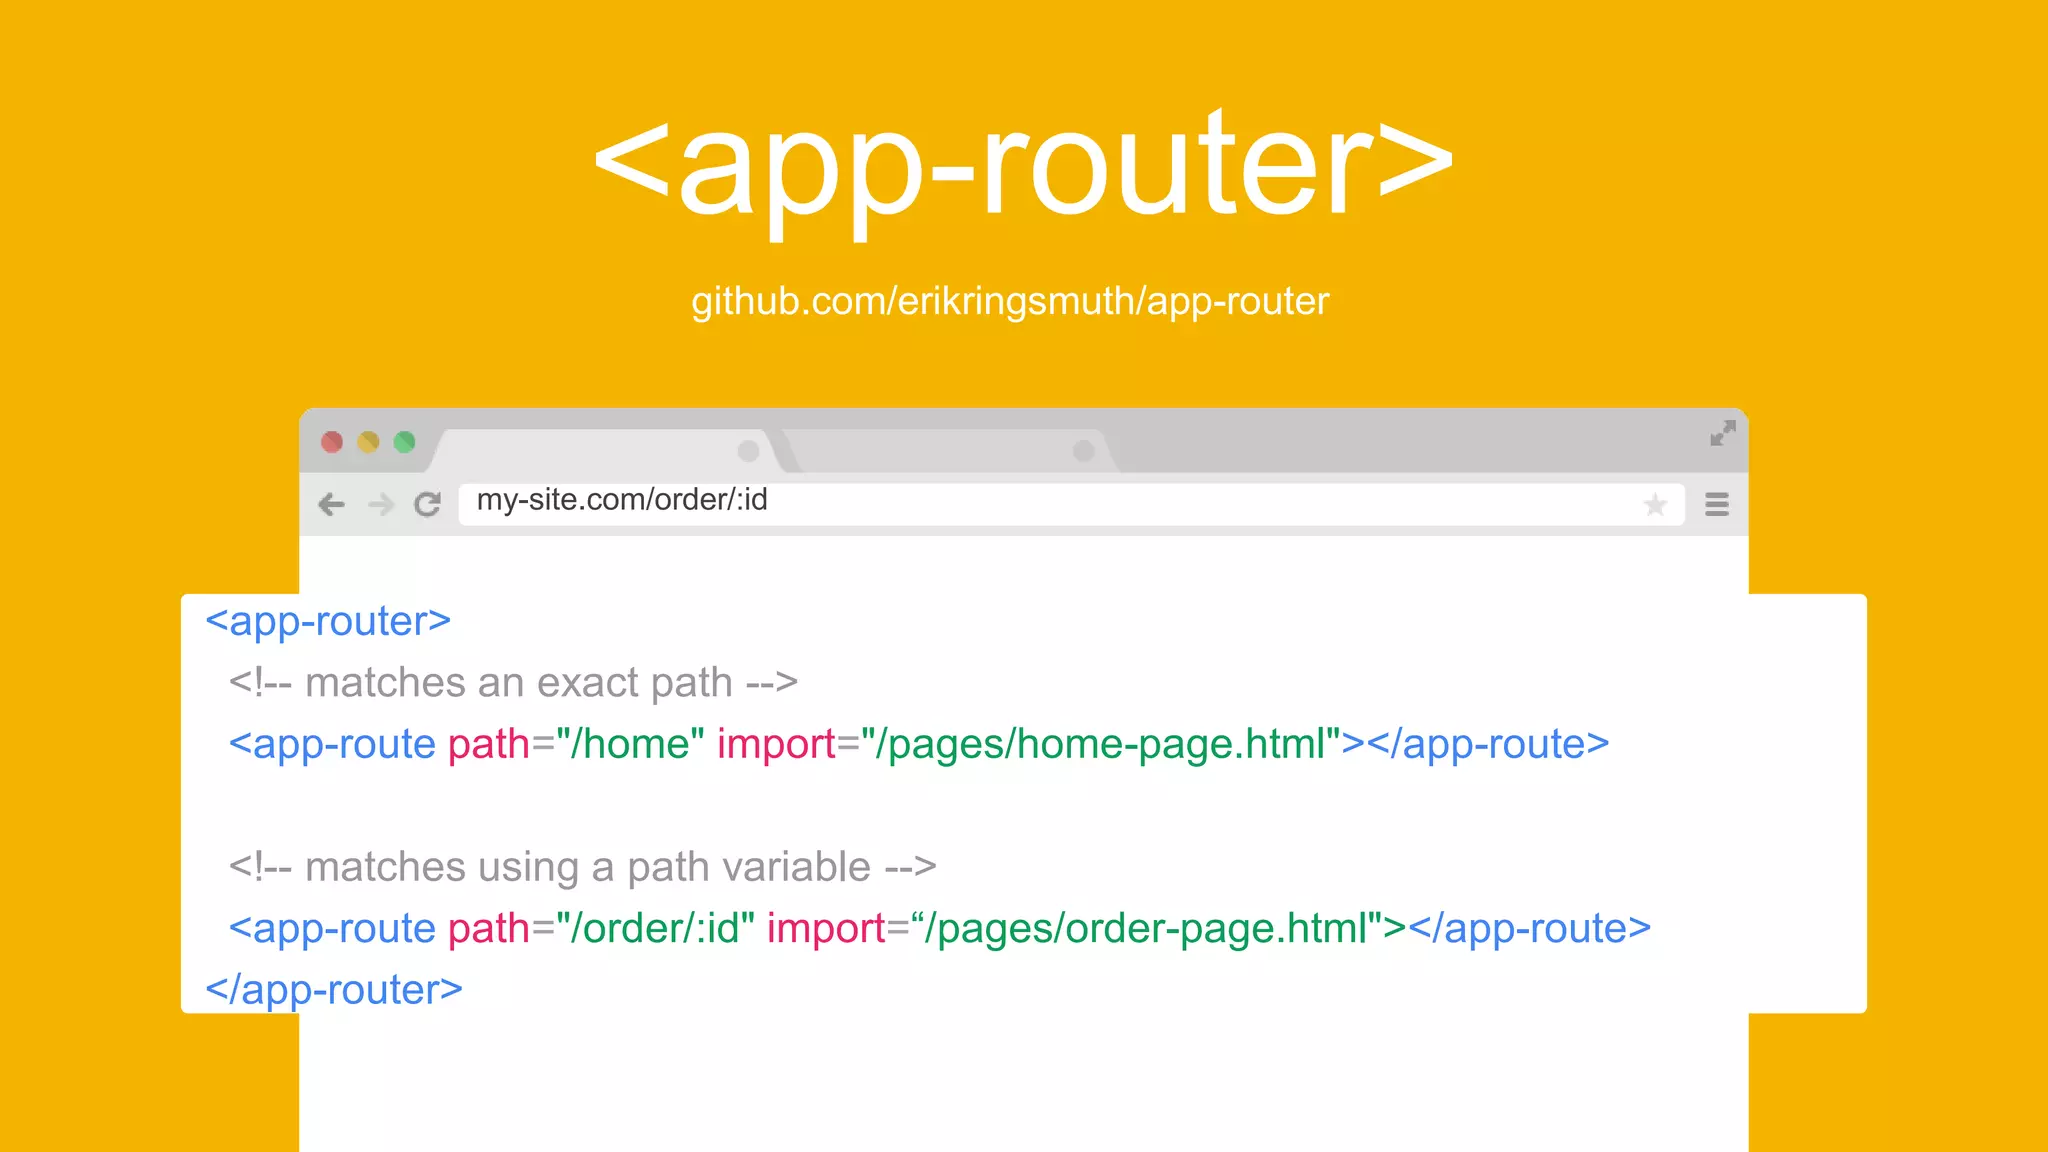Click the 'matches an exact path' comment
The width and height of the screenshot is (2048, 1152).
513,683
